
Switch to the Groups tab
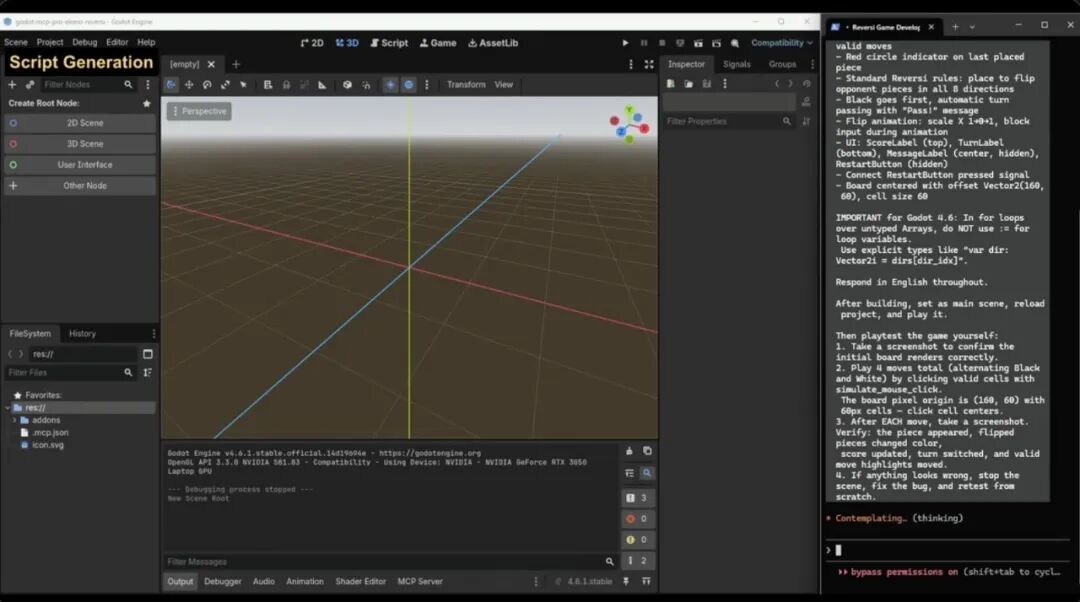click(782, 64)
